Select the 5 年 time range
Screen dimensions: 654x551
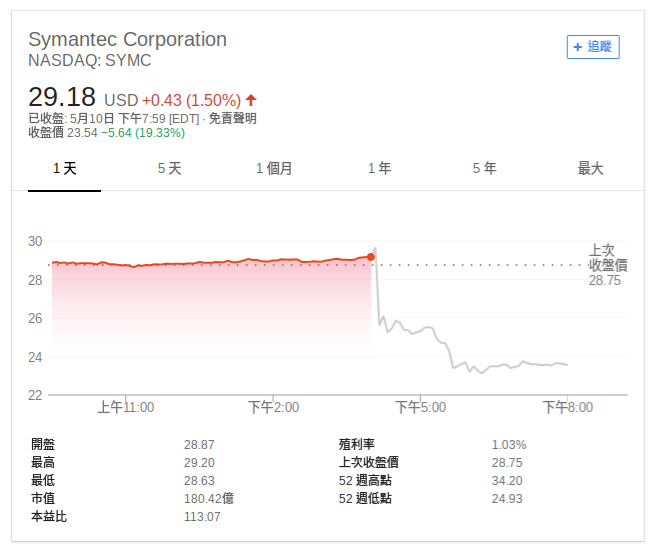coord(484,168)
